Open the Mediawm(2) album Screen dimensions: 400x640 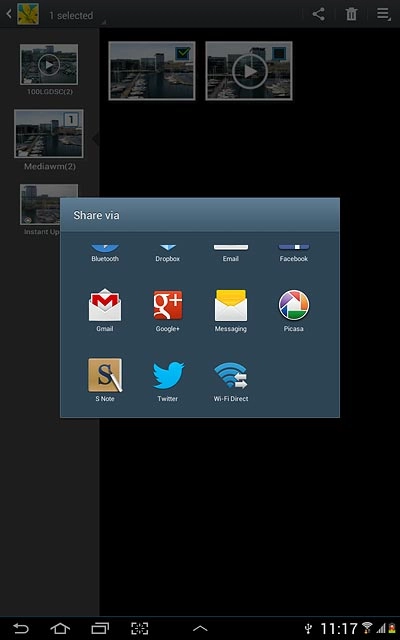click(49, 140)
